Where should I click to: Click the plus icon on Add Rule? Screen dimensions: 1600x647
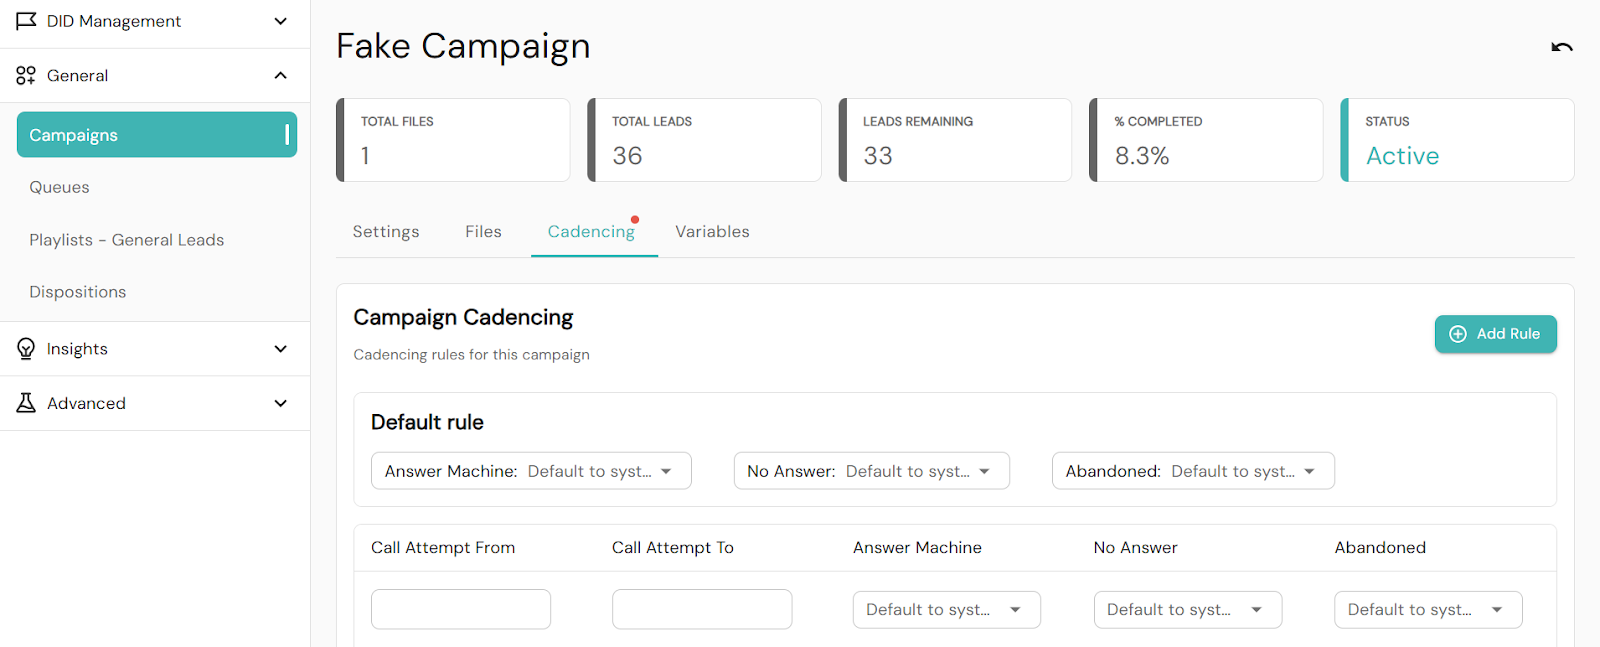1458,334
